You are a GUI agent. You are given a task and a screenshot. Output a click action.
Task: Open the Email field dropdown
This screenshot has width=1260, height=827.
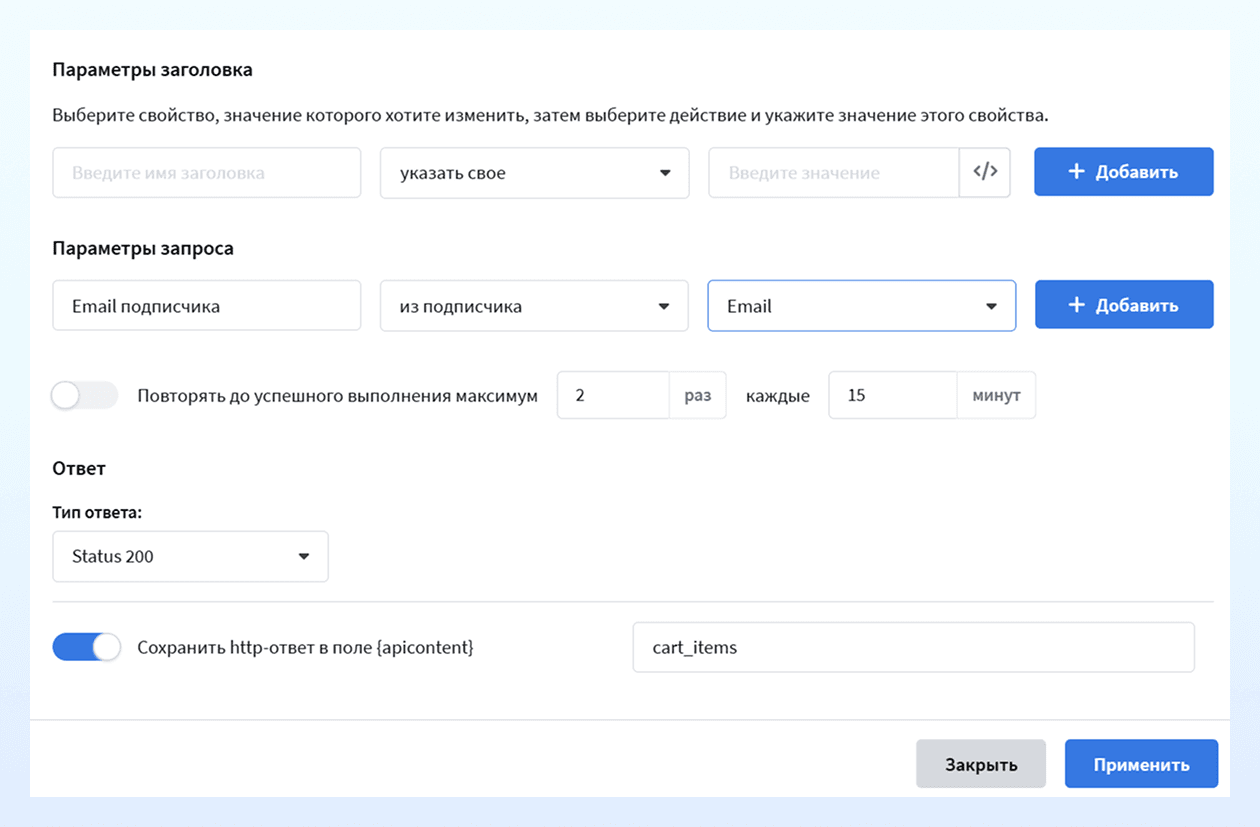(862, 306)
